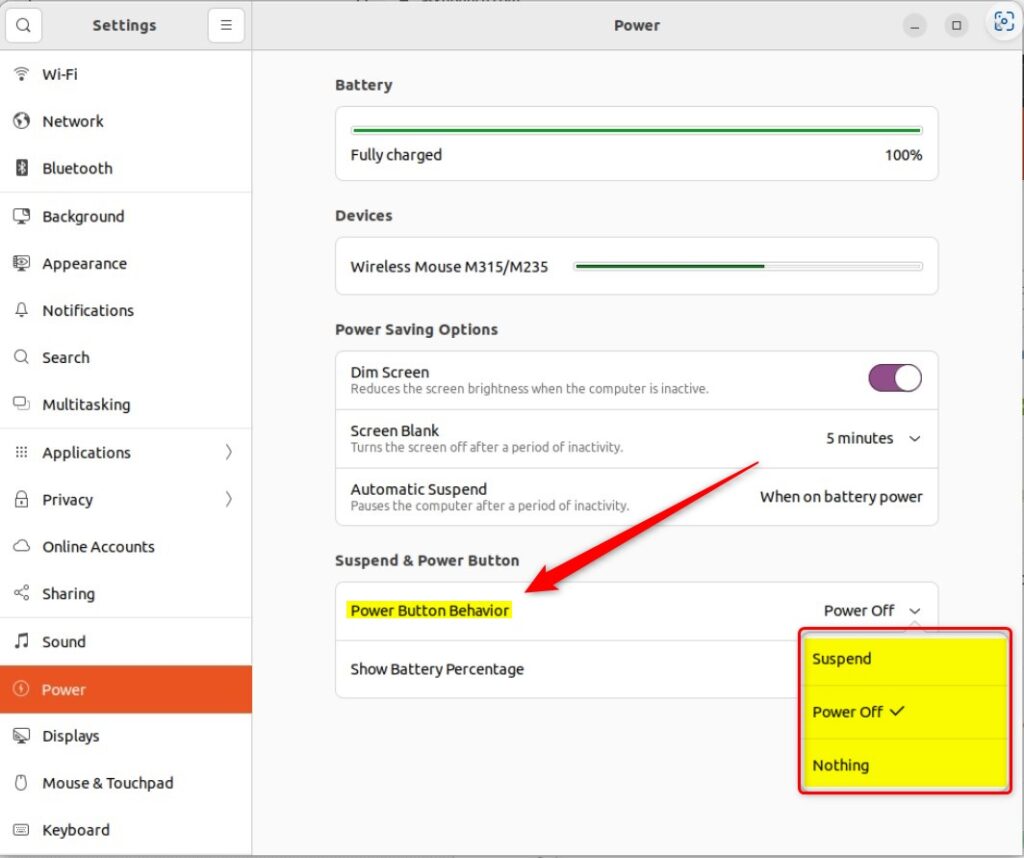Image resolution: width=1024 pixels, height=858 pixels.
Task: Open the hamburger menu in Settings header
Action: tap(226, 26)
